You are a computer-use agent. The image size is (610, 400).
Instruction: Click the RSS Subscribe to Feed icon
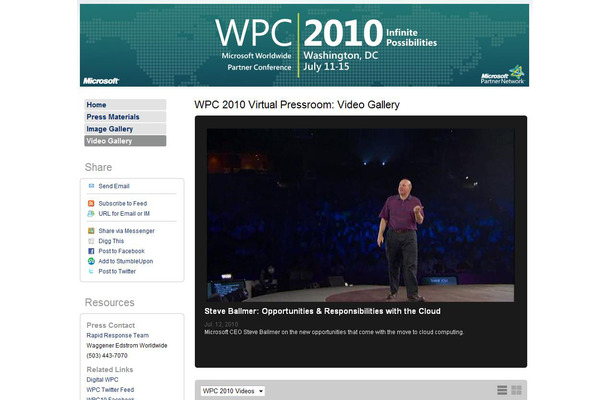91,203
